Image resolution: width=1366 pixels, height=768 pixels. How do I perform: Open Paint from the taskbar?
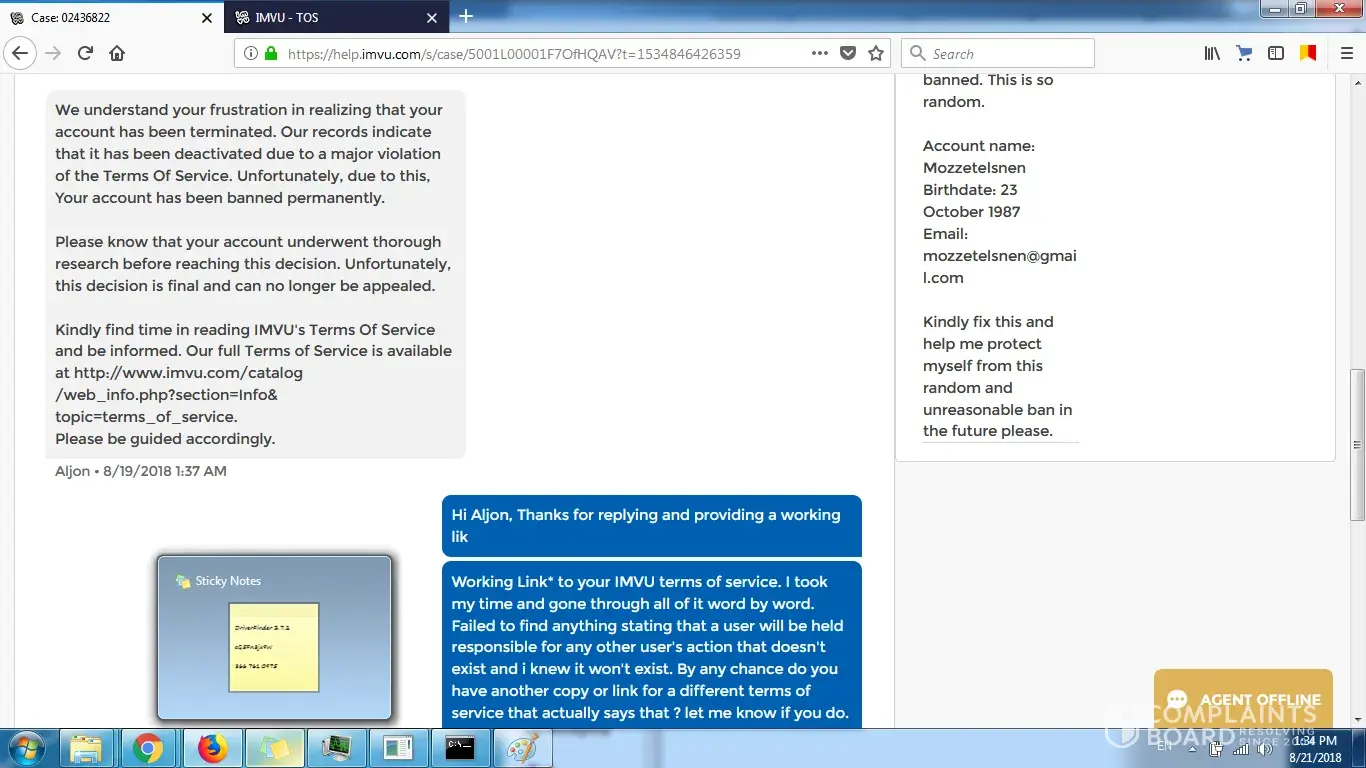point(521,748)
